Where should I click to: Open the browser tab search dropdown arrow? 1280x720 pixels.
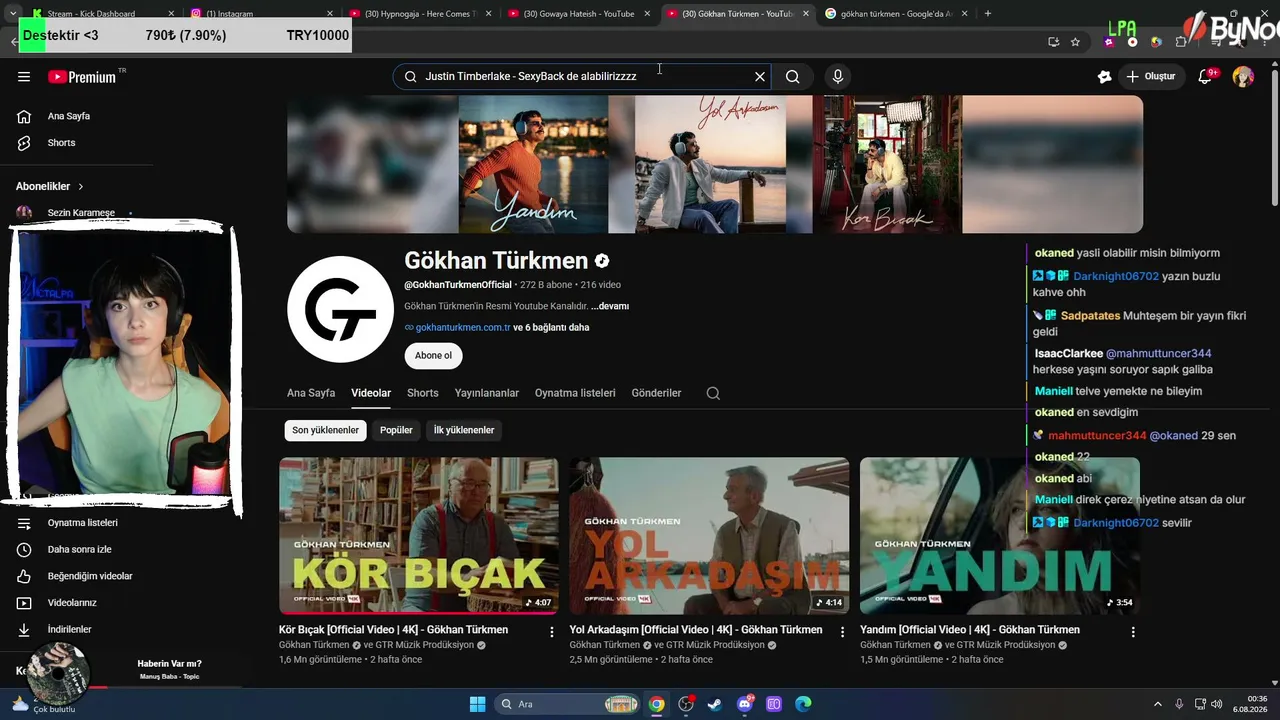point(12,13)
